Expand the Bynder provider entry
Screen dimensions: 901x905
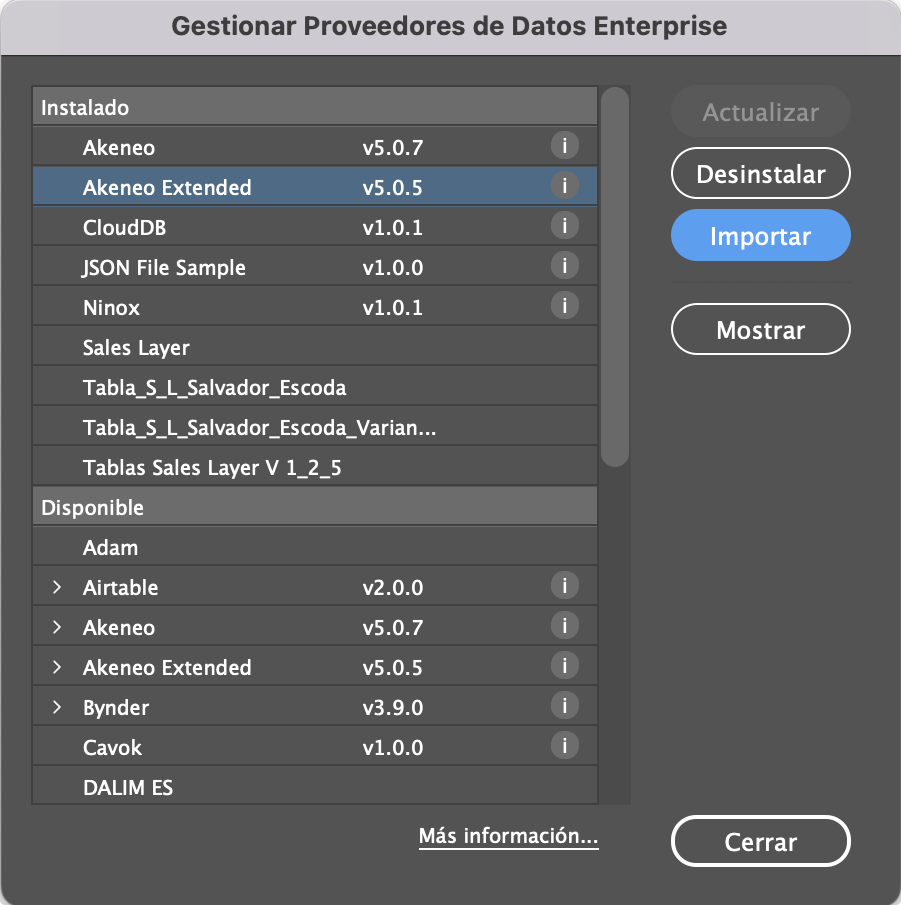tap(58, 706)
